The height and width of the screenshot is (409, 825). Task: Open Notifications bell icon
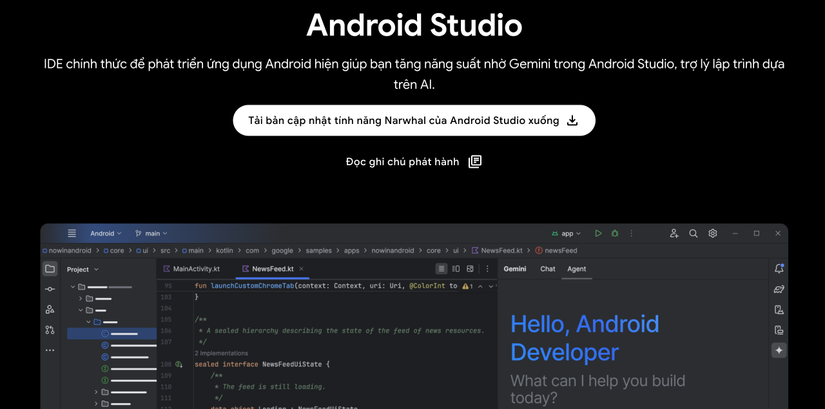(x=779, y=268)
